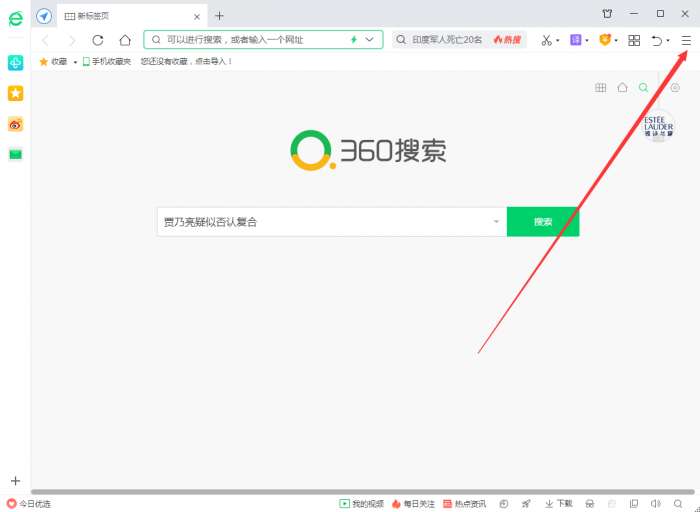Go forward with the forward arrow
This screenshot has width=700, height=512.
pyautogui.click(x=72, y=41)
